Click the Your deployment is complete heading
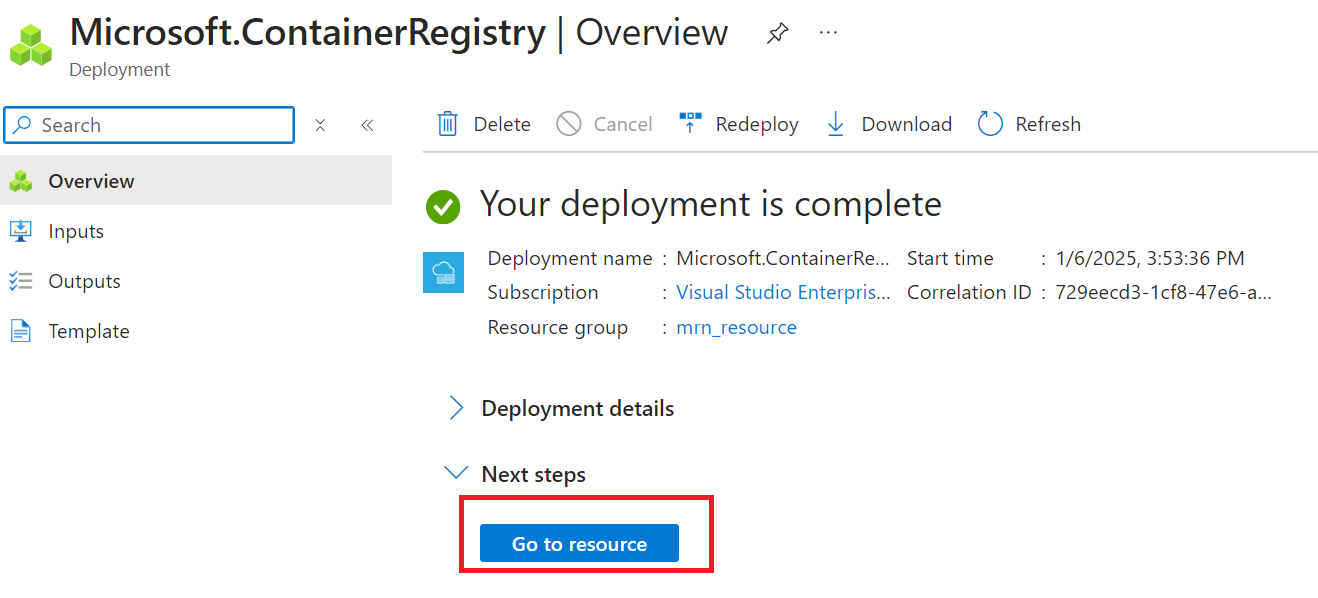The width and height of the screenshot is (1318, 598). coord(711,204)
